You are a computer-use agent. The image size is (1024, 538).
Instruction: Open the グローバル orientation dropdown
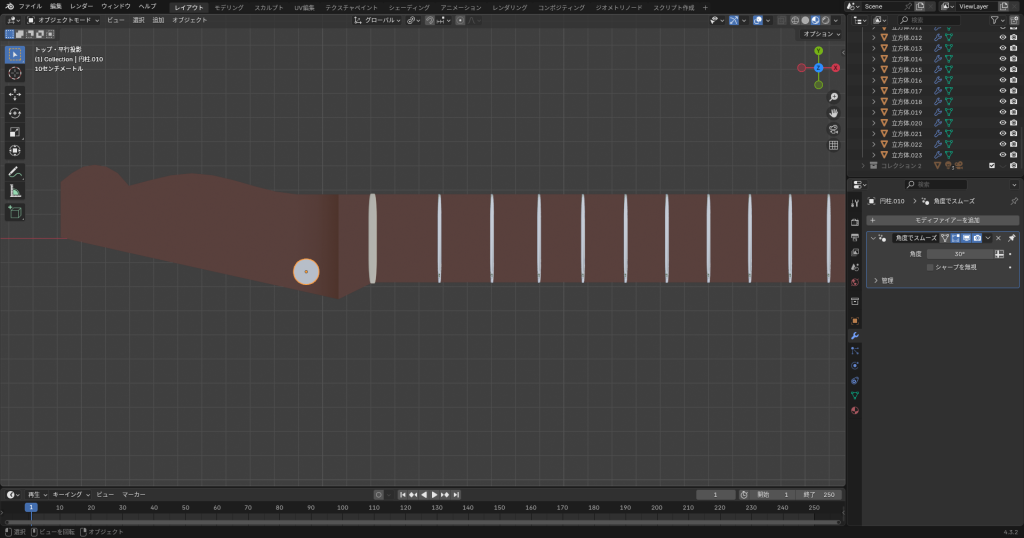pyautogui.click(x=379, y=20)
